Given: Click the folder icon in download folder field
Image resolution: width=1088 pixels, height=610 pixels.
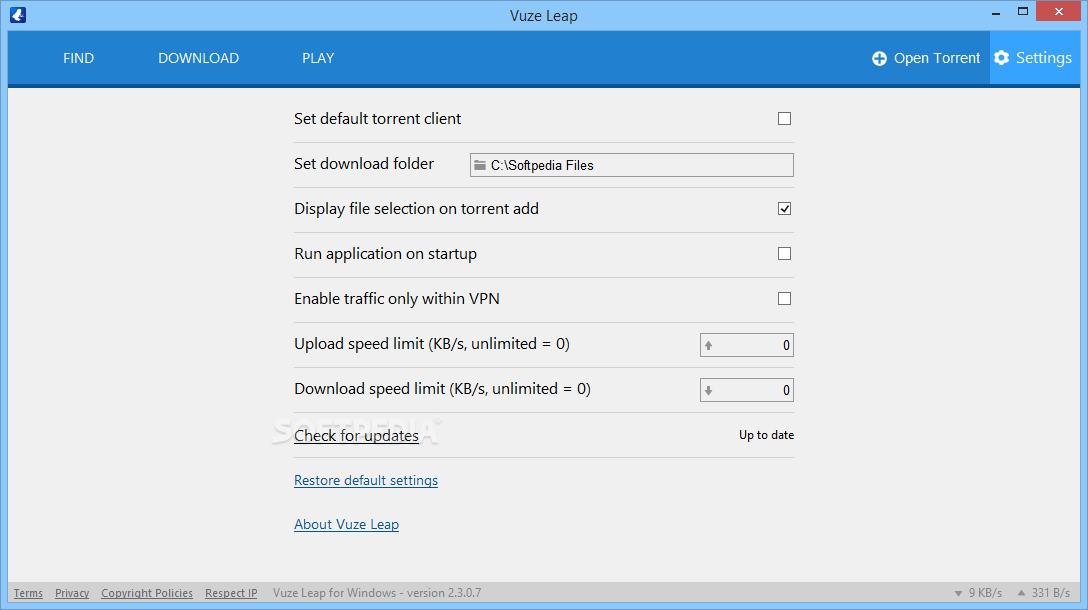Looking at the screenshot, I should [x=479, y=165].
